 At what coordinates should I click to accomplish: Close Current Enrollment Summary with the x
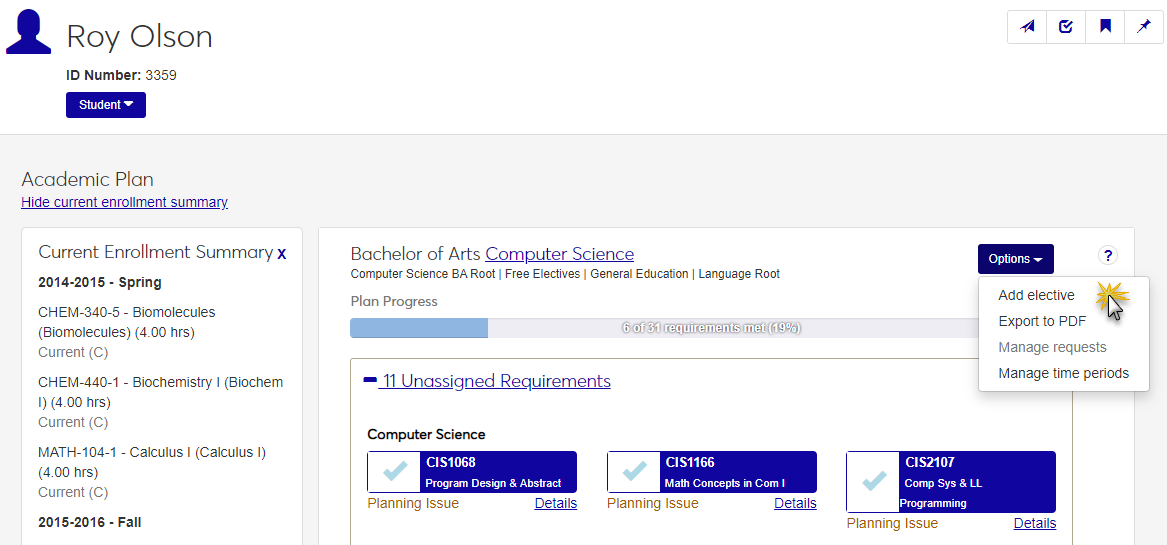[282, 254]
